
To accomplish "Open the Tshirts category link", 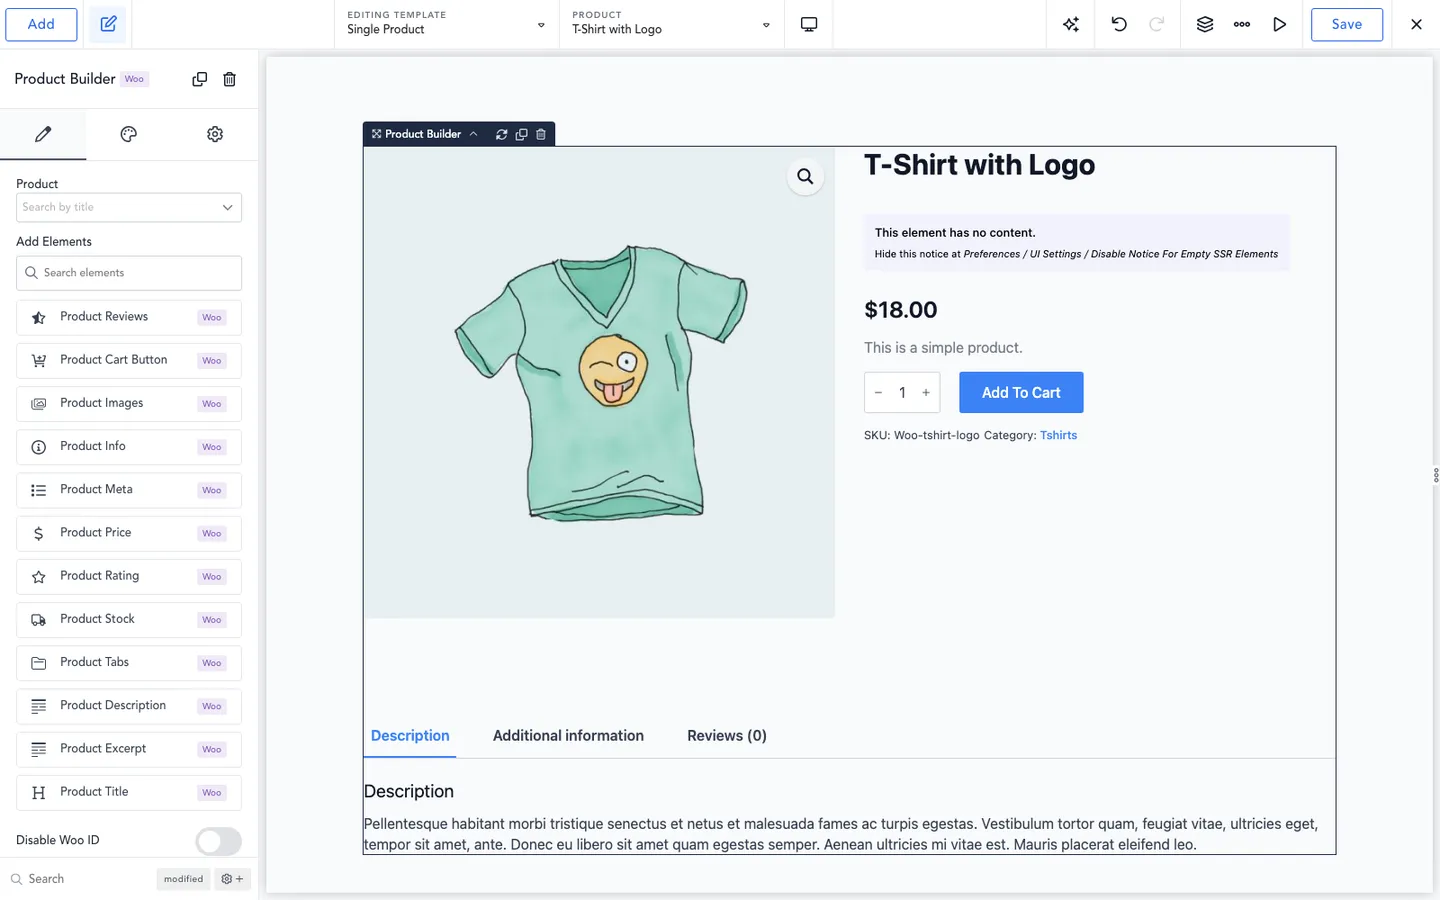I will [1058, 435].
